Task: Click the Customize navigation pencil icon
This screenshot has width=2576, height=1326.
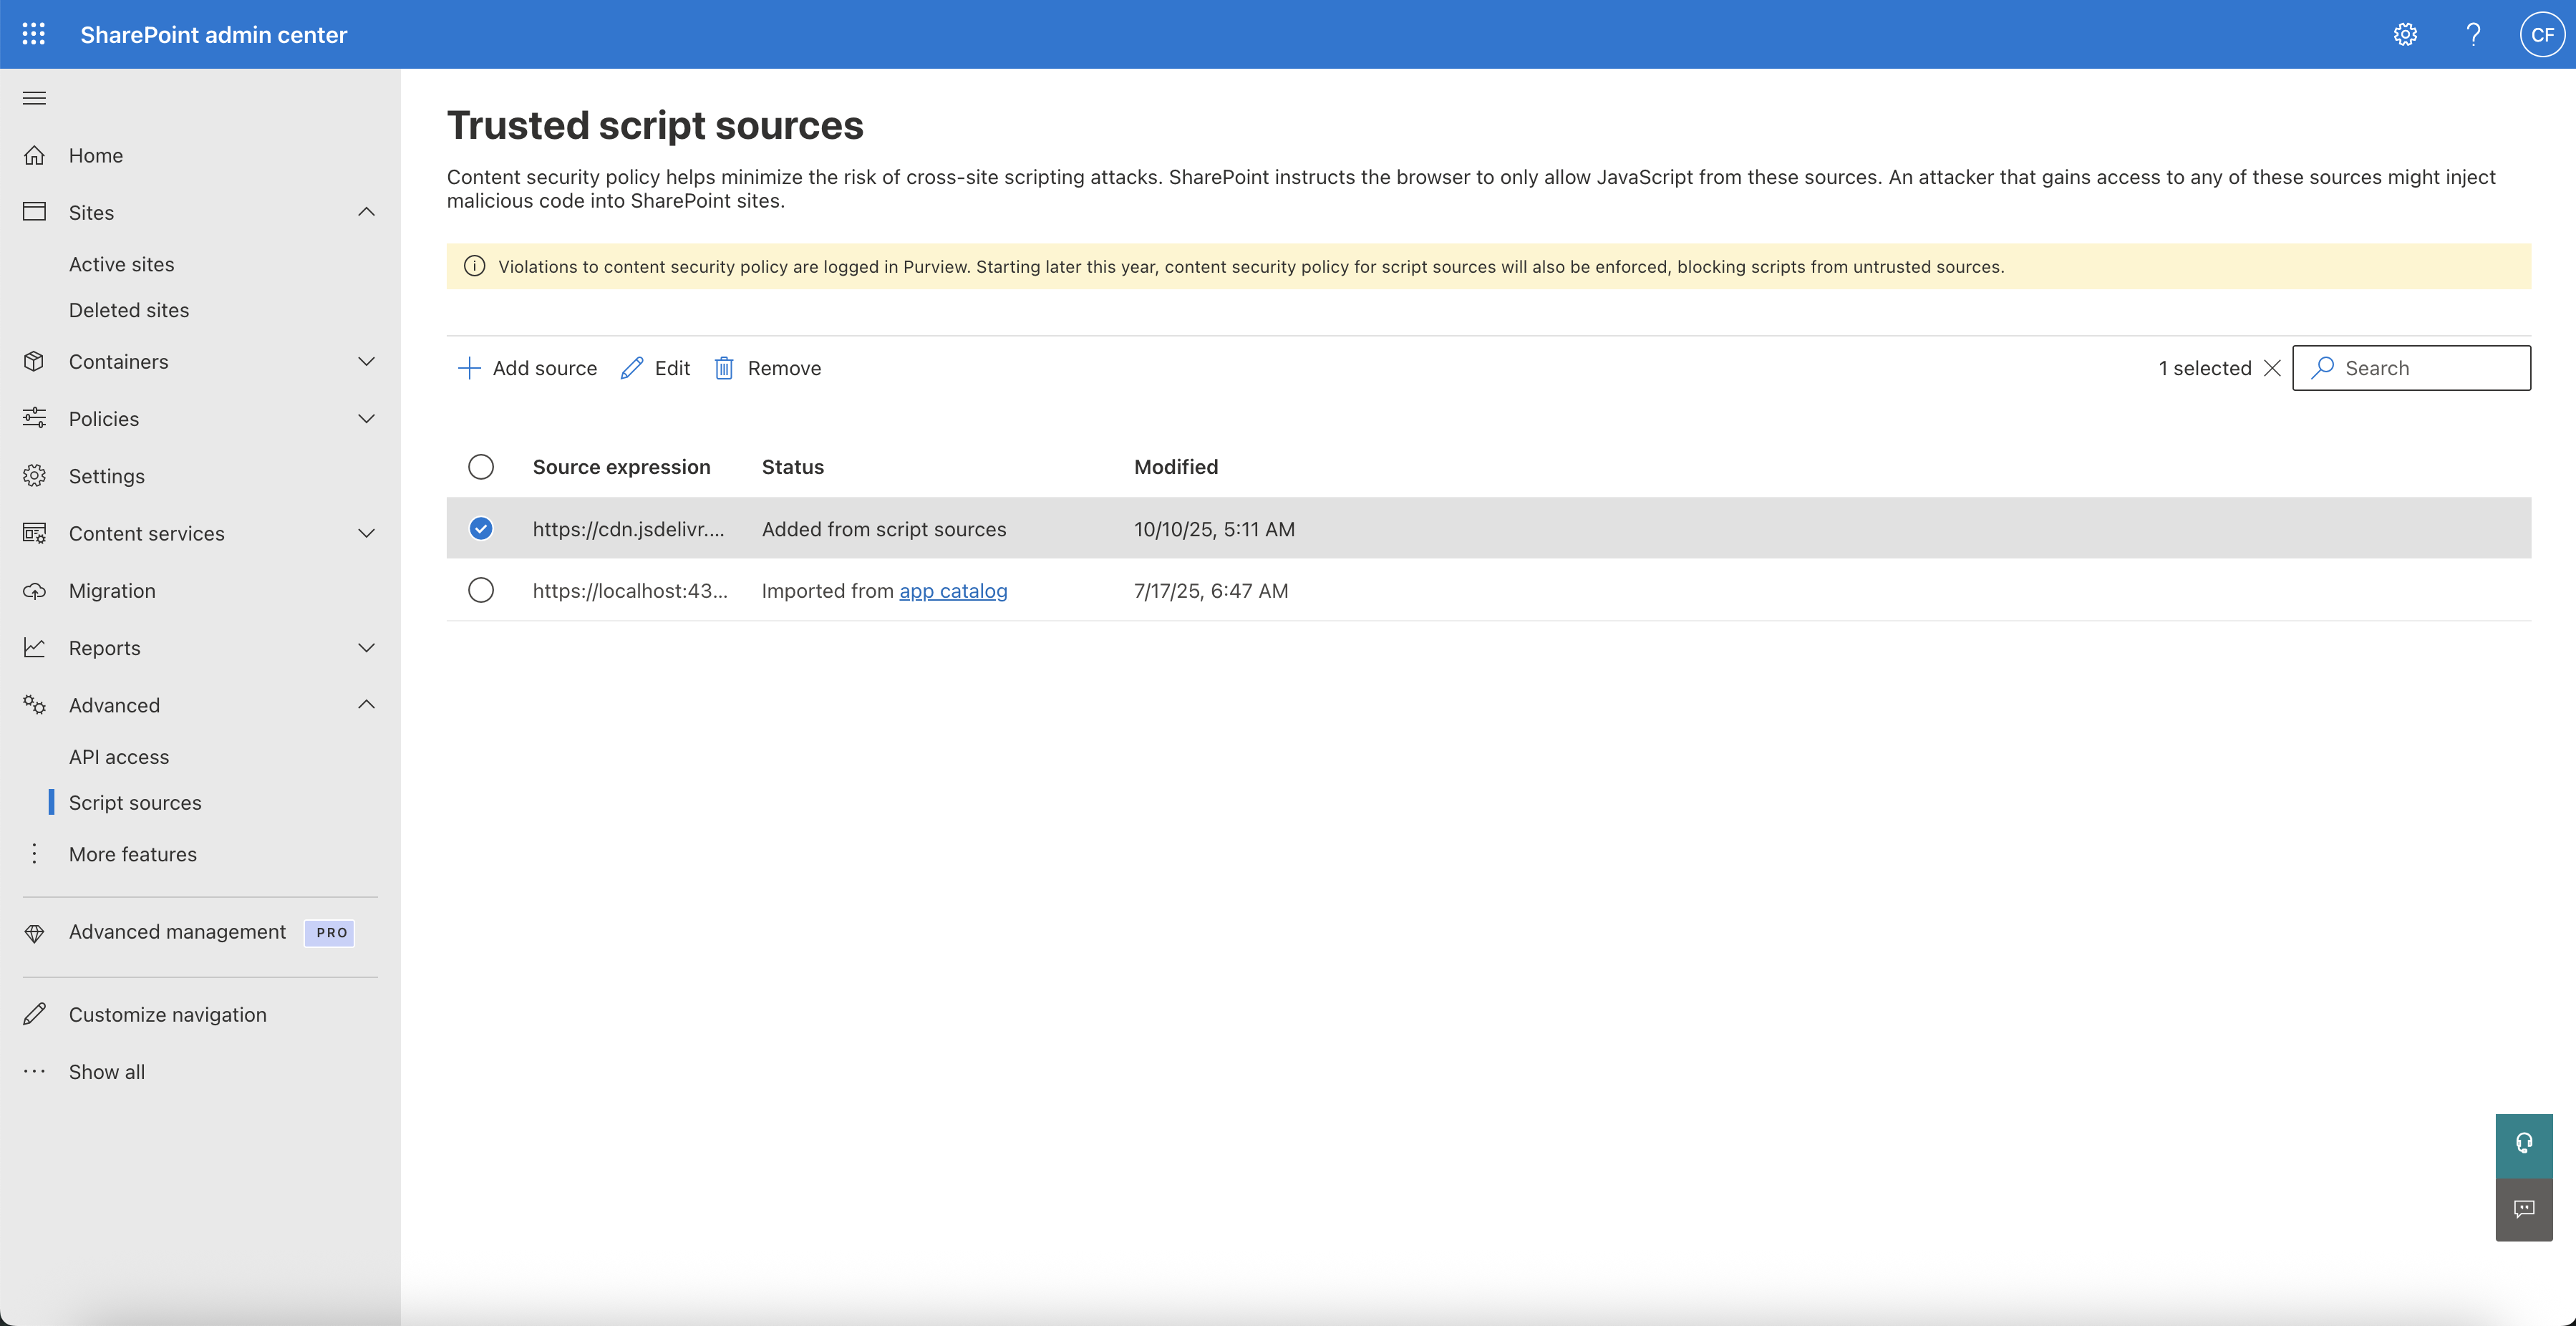Action: coord(34,1014)
